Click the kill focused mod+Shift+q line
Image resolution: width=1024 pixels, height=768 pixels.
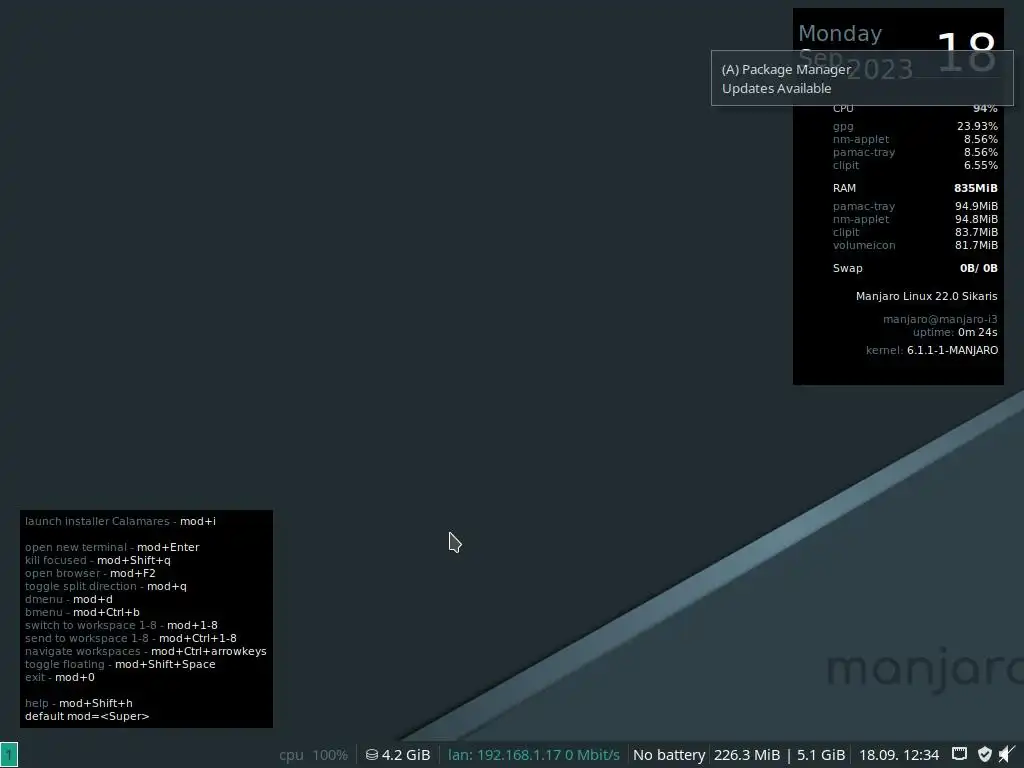pos(97,560)
